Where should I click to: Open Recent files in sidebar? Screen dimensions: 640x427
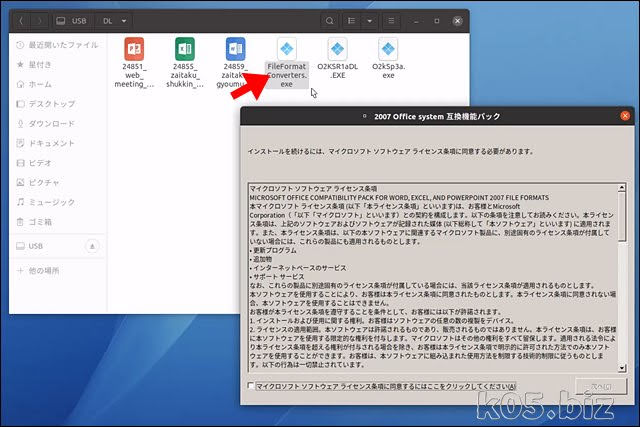(x=58, y=45)
